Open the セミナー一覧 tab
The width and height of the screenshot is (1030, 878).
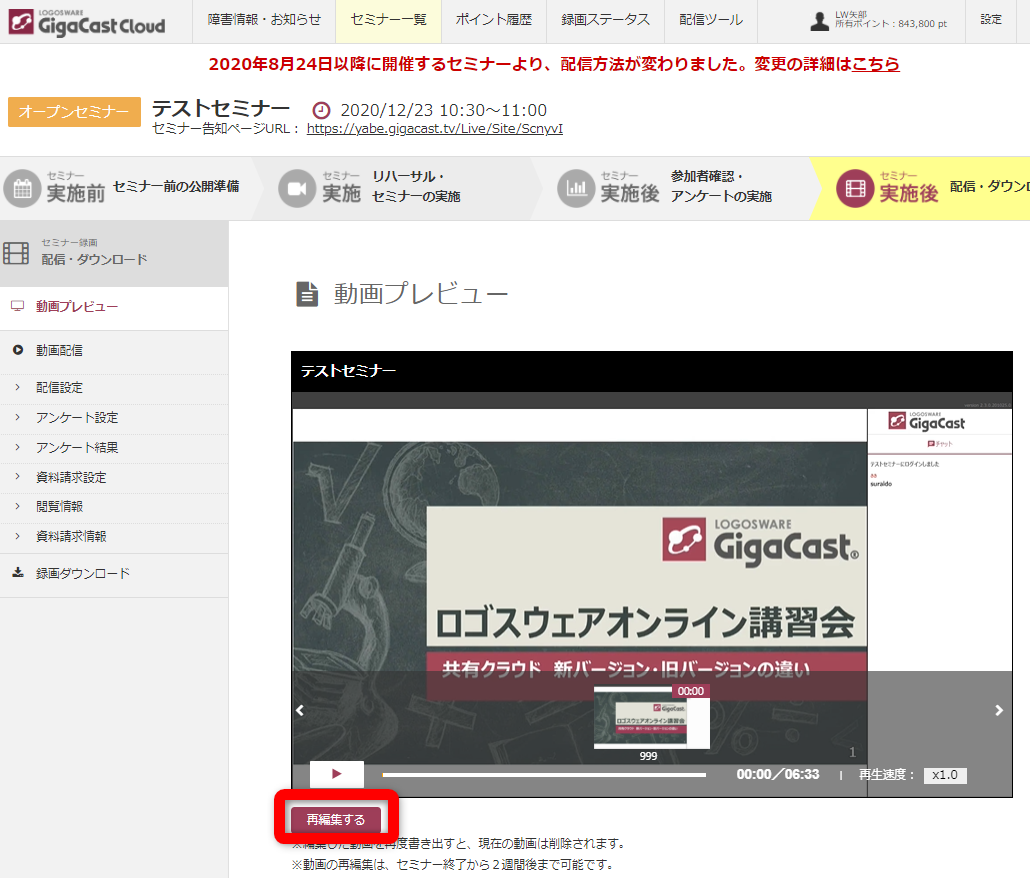pyautogui.click(x=389, y=20)
